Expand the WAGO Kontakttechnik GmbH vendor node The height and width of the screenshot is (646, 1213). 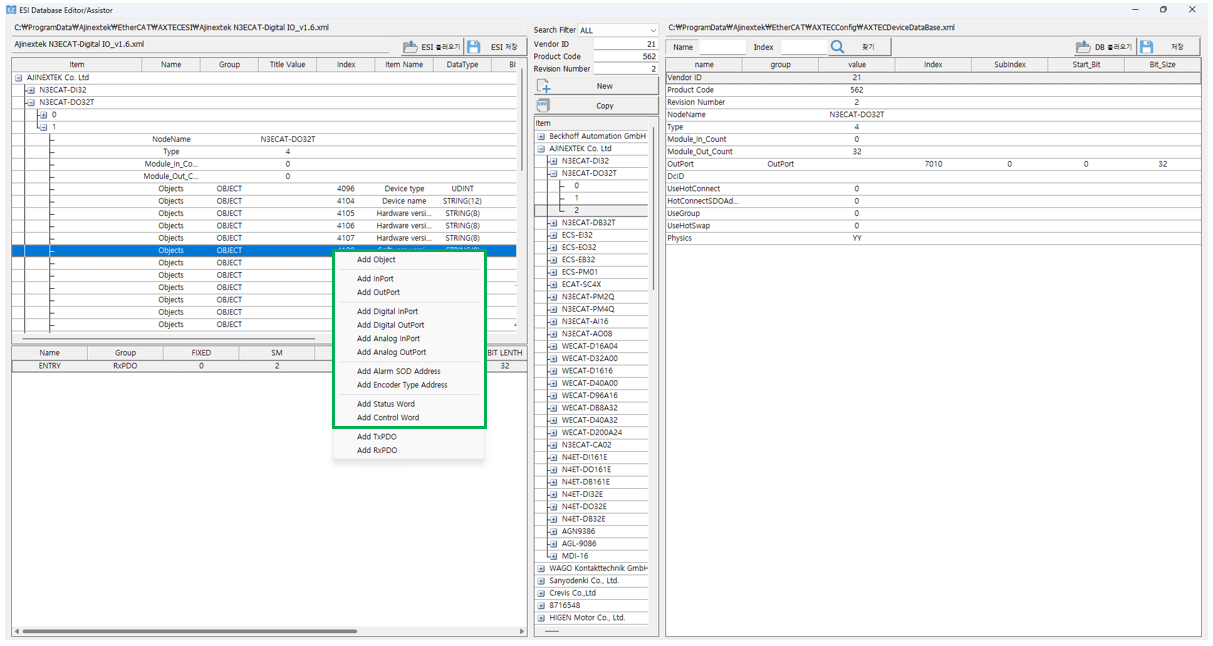[541, 568]
